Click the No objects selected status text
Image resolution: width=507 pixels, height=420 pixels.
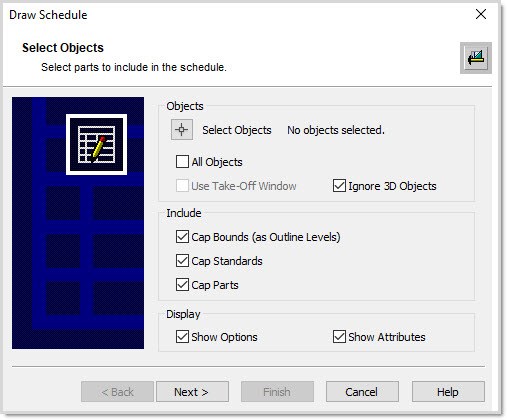pos(336,130)
